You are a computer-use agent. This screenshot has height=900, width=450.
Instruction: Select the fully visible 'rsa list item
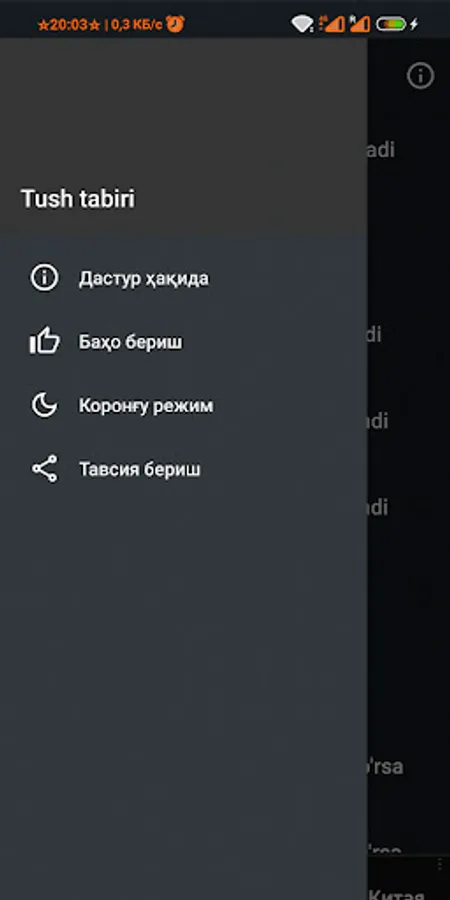coord(385,766)
